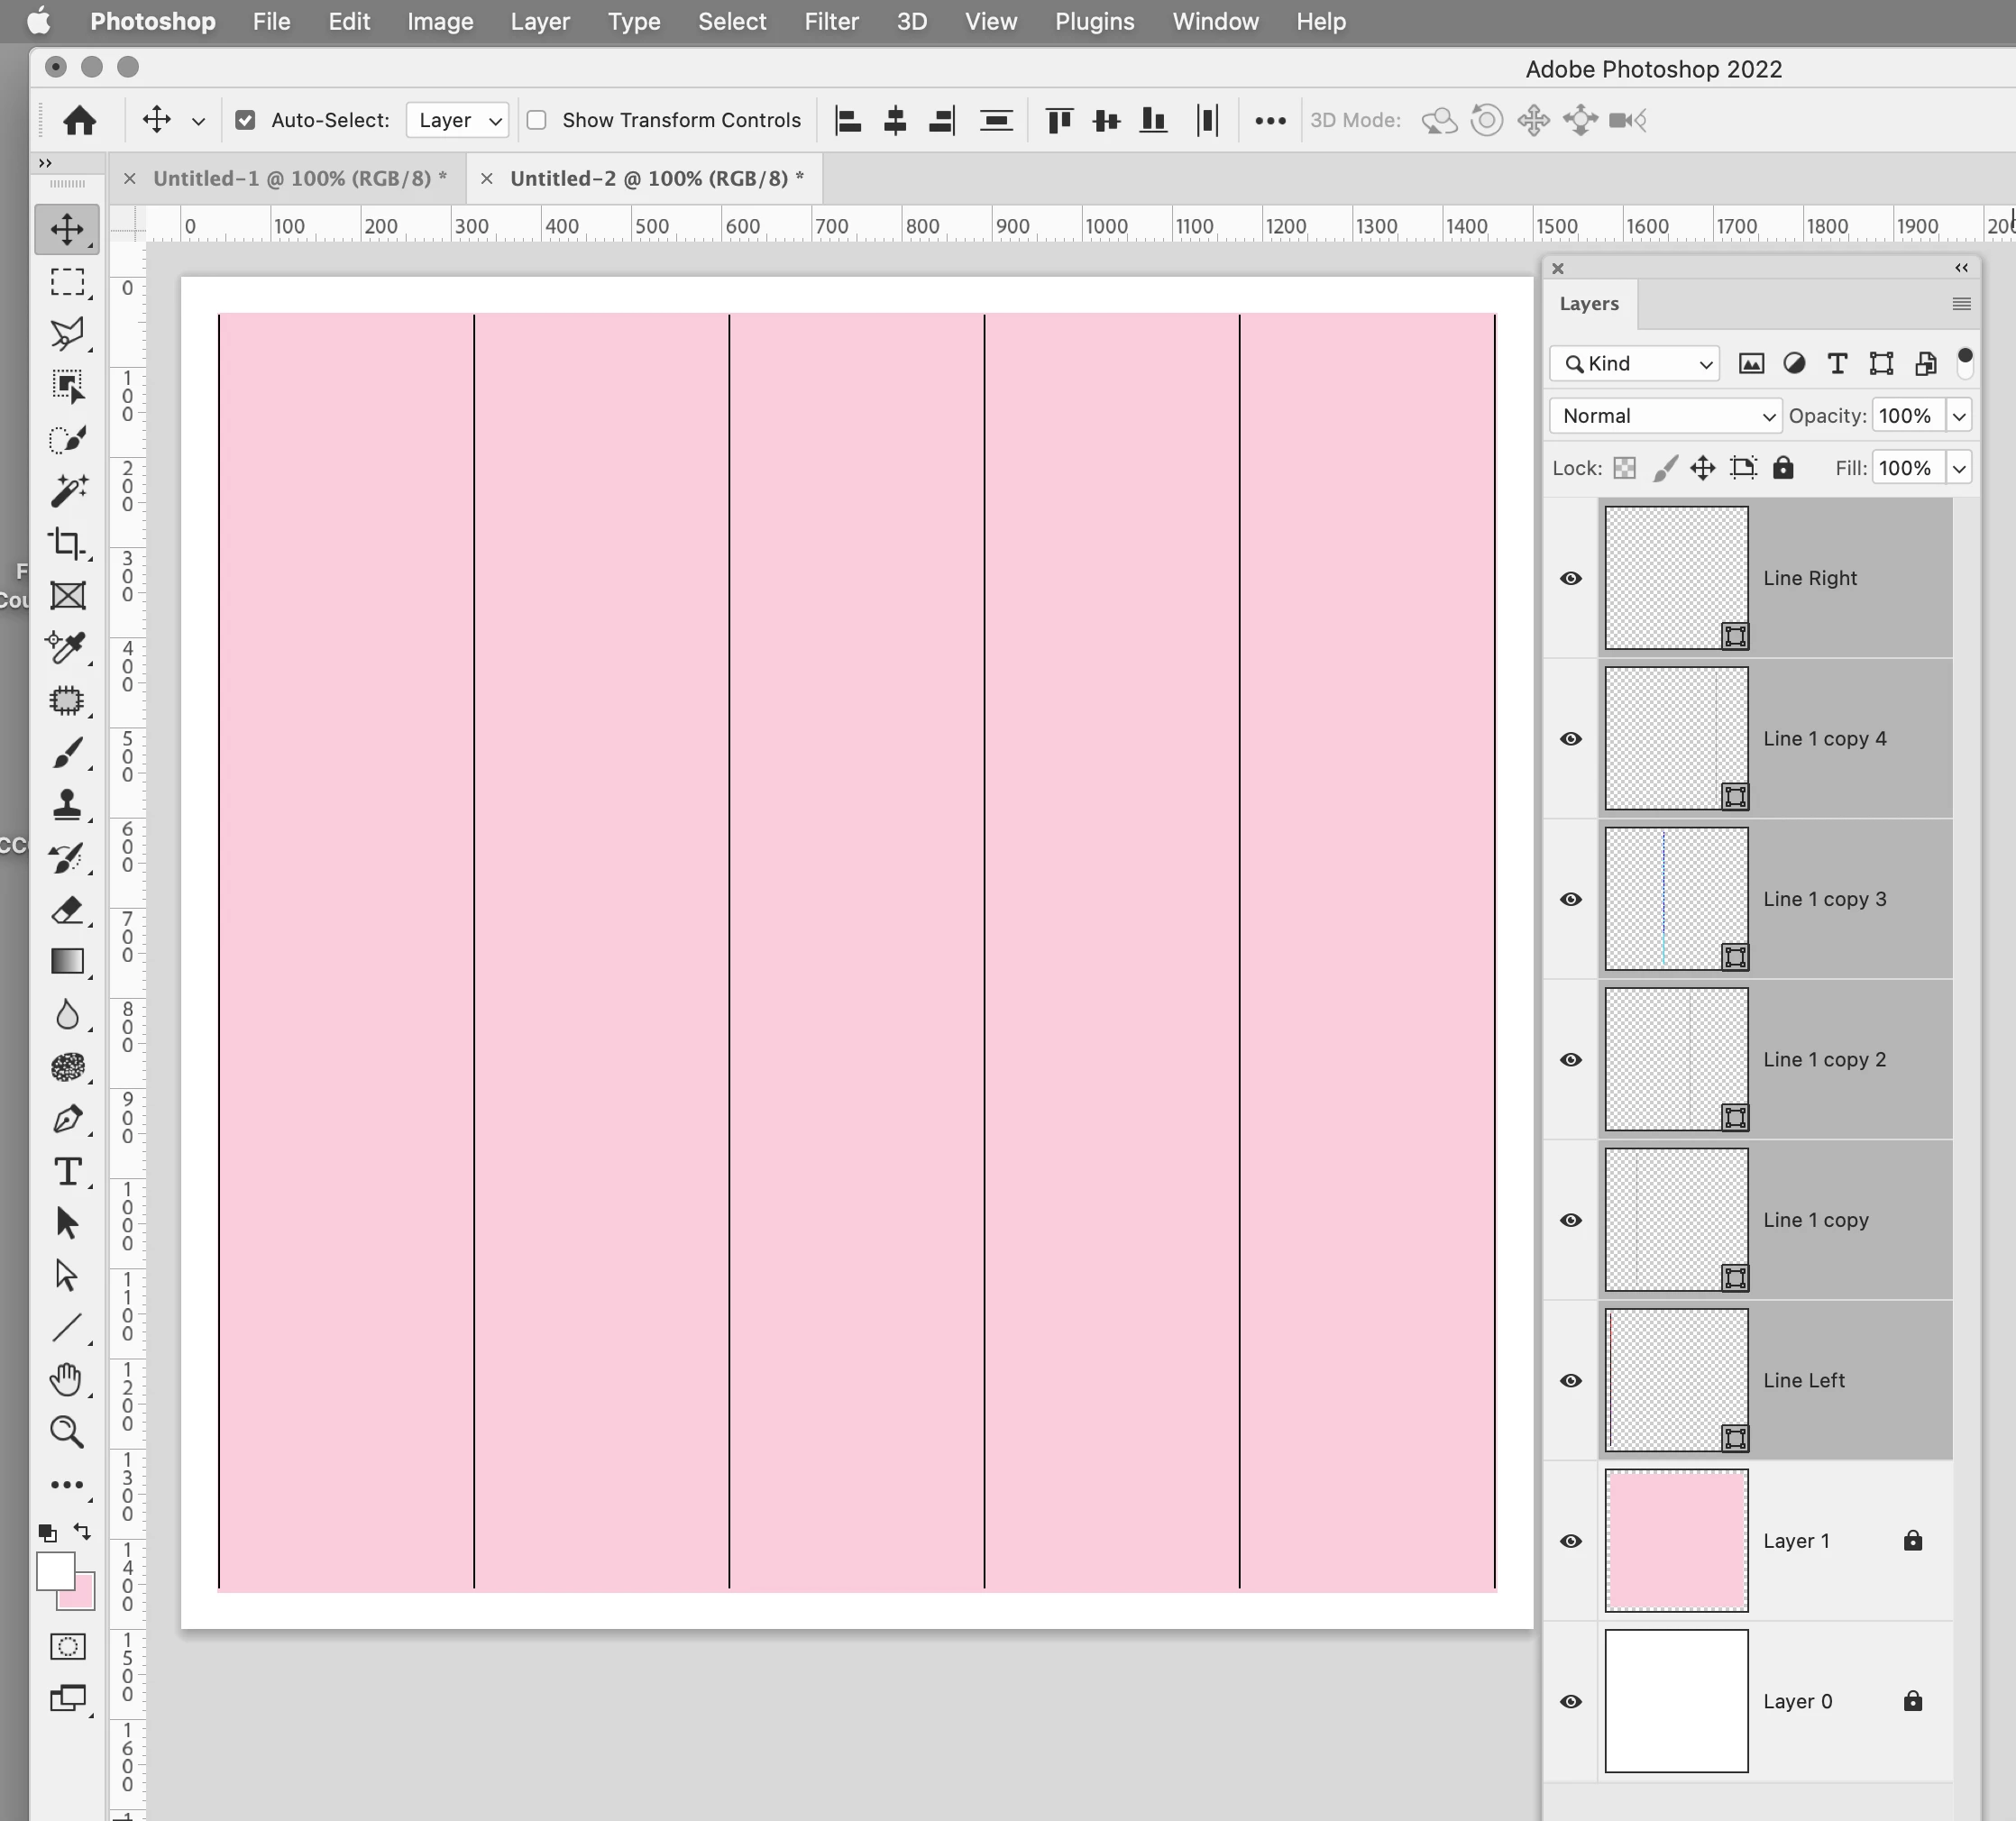Pick the Horizontal Type tool
Image resolution: width=2016 pixels, height=1821 pixels.
point(67,1171)
